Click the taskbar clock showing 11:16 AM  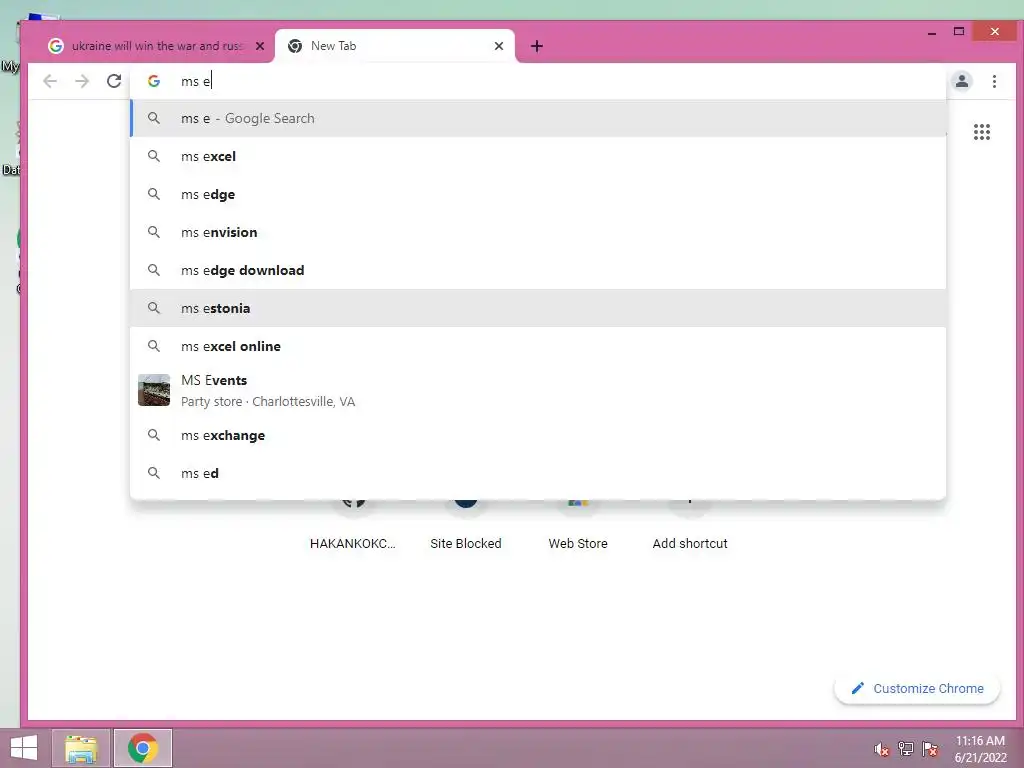pos(980,749)
